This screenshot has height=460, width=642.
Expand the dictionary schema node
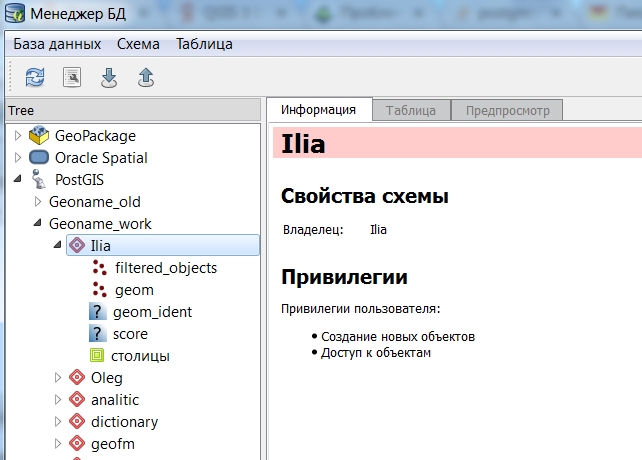(58, 422)
